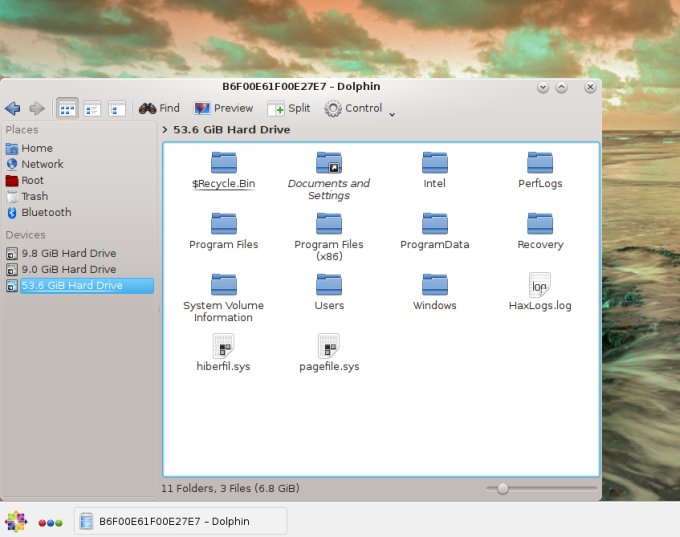
Task: Open Root in Places panel
Action: coord(25,180)
